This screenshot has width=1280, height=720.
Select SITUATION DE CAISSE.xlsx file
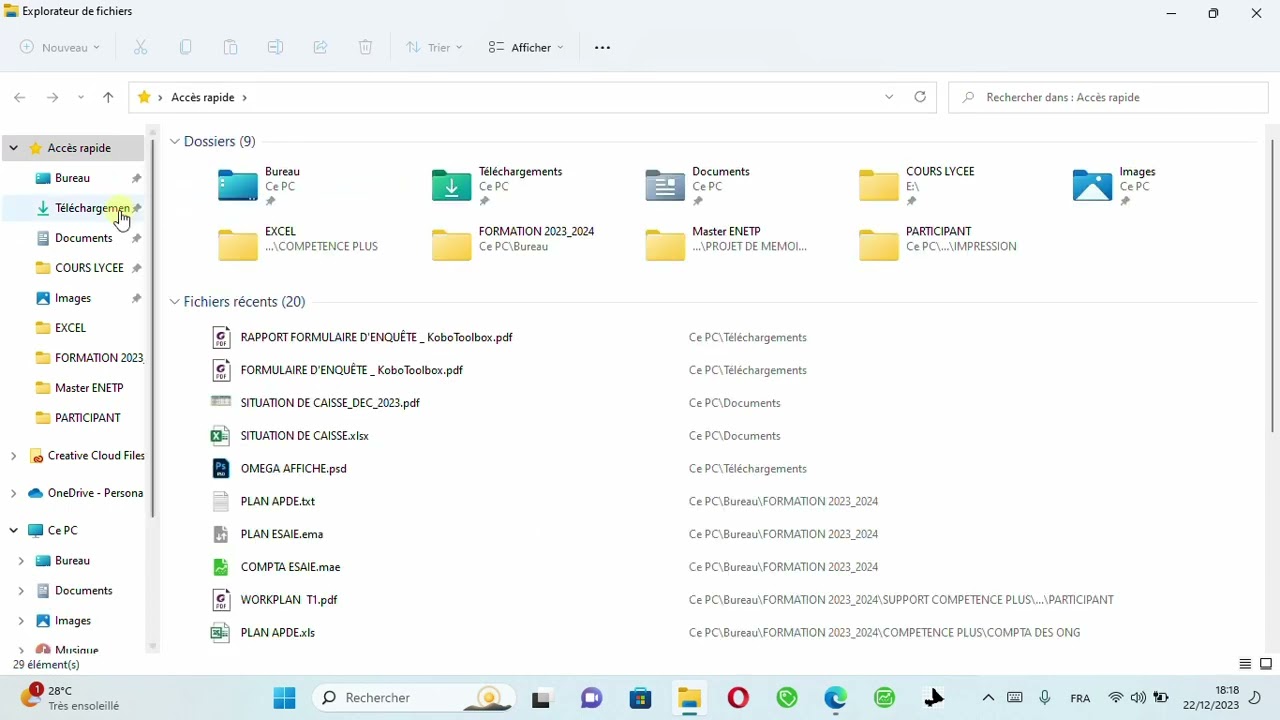click(304, 436)
